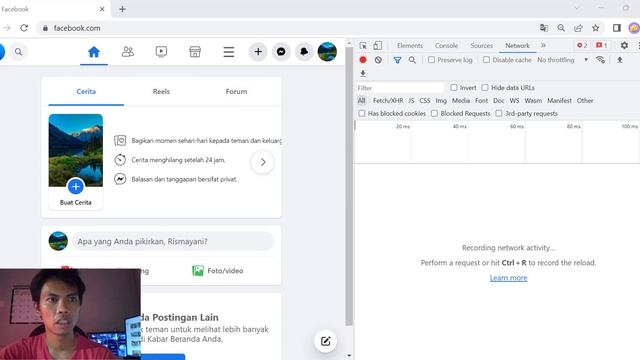
Task: Show next story info arrow
Action: click(262, 162)
